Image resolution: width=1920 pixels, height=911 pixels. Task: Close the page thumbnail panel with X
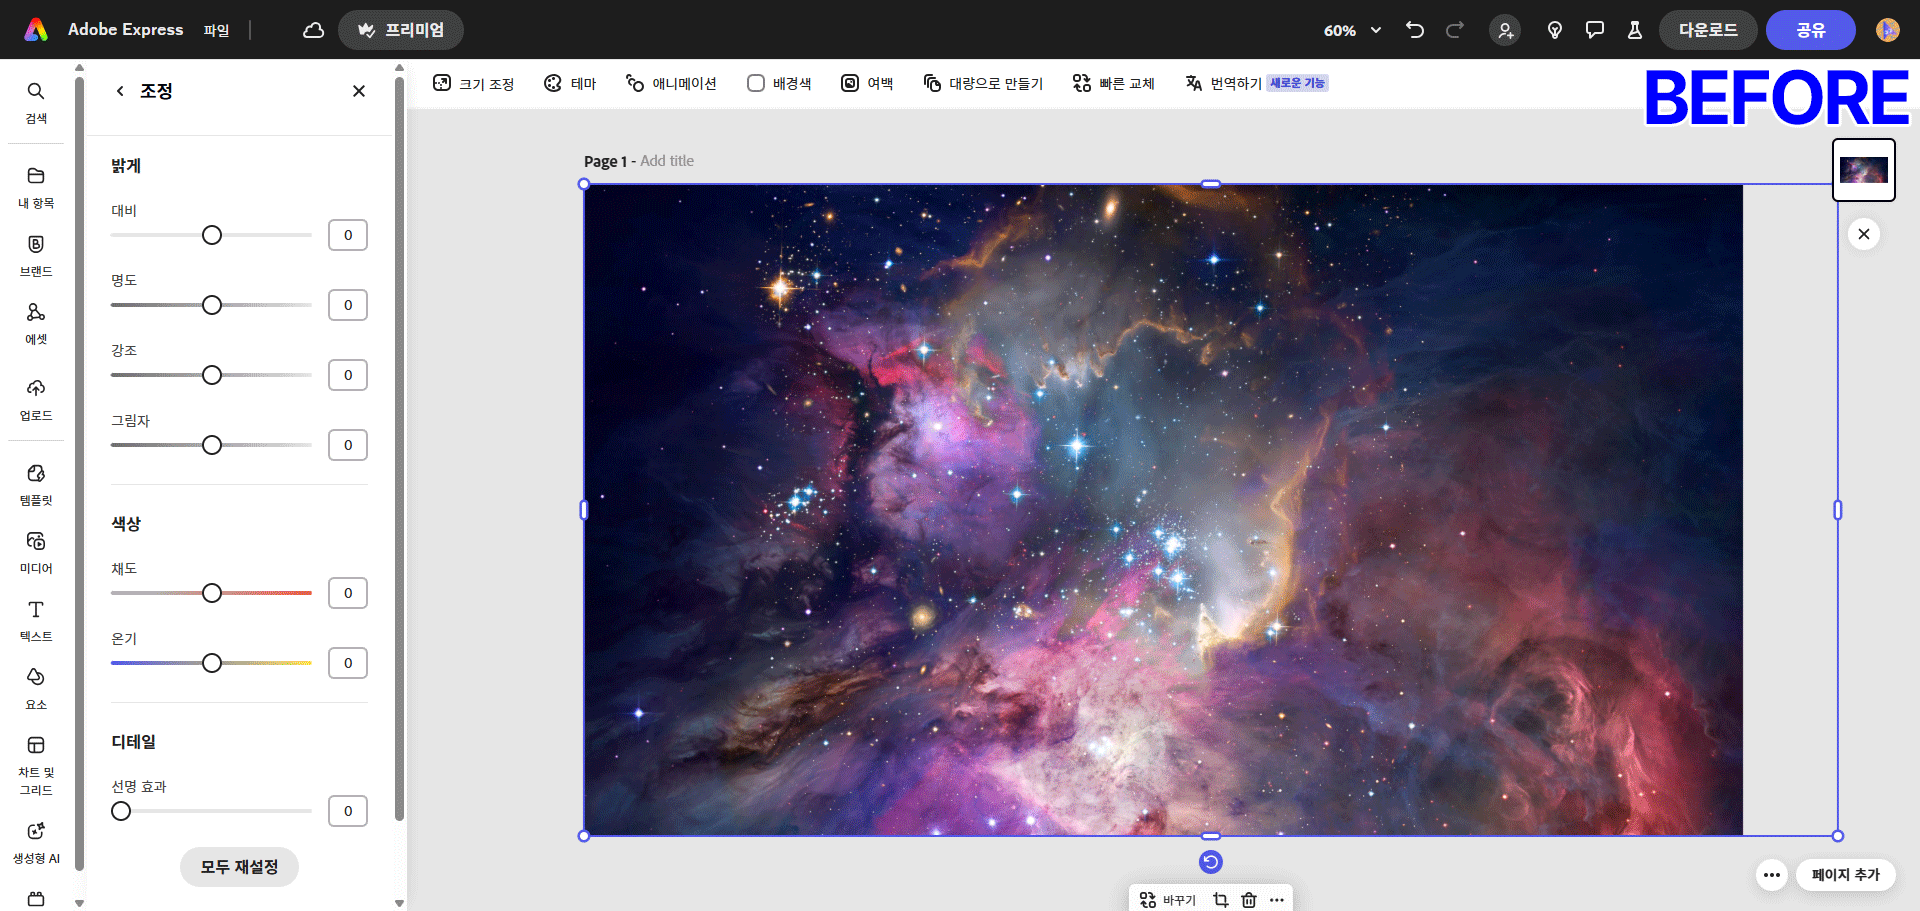pyautogui.click(x=1864, y=234)
